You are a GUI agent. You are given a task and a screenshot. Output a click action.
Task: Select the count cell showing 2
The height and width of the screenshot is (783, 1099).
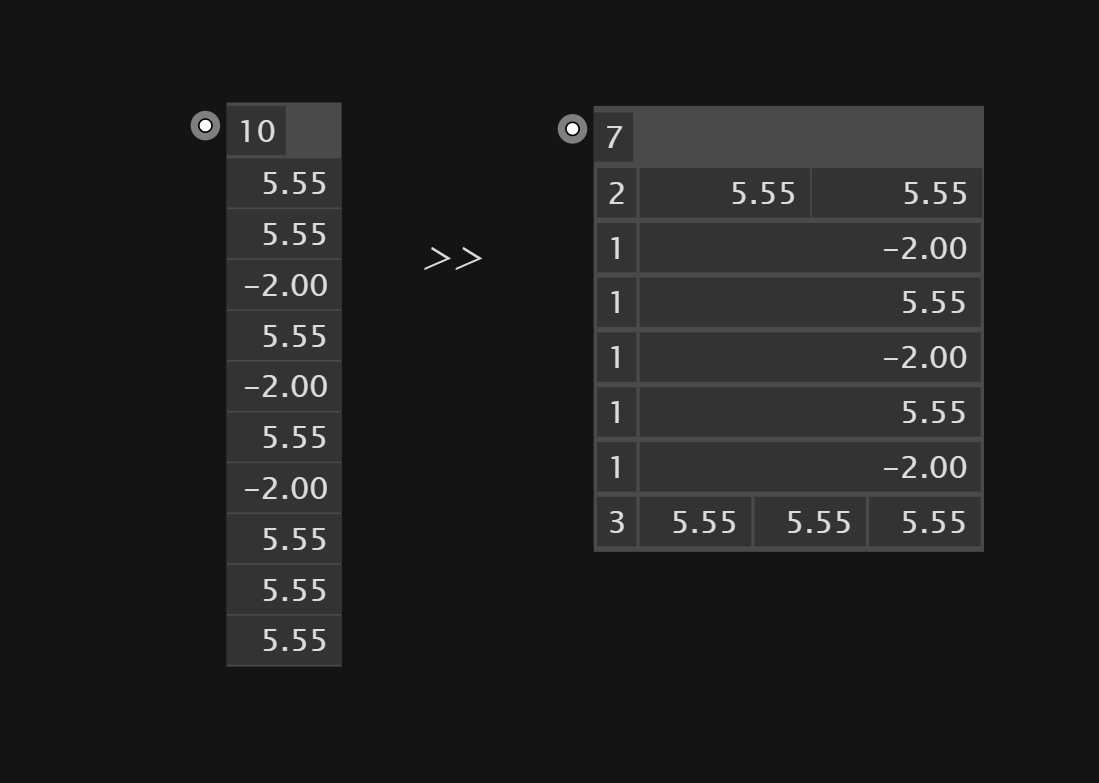tap(616, 193)
